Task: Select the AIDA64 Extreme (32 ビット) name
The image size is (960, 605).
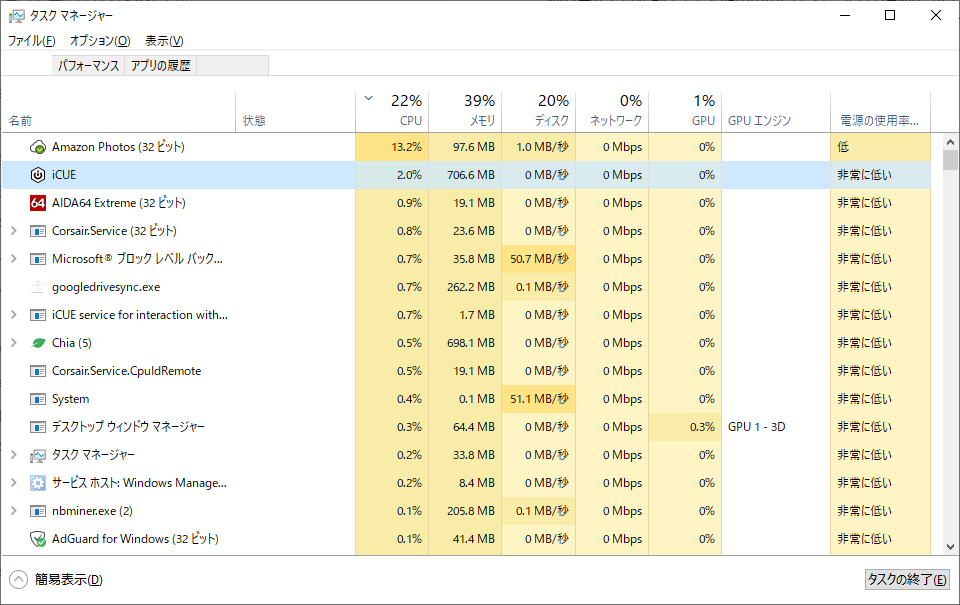Action: [119, 203]
